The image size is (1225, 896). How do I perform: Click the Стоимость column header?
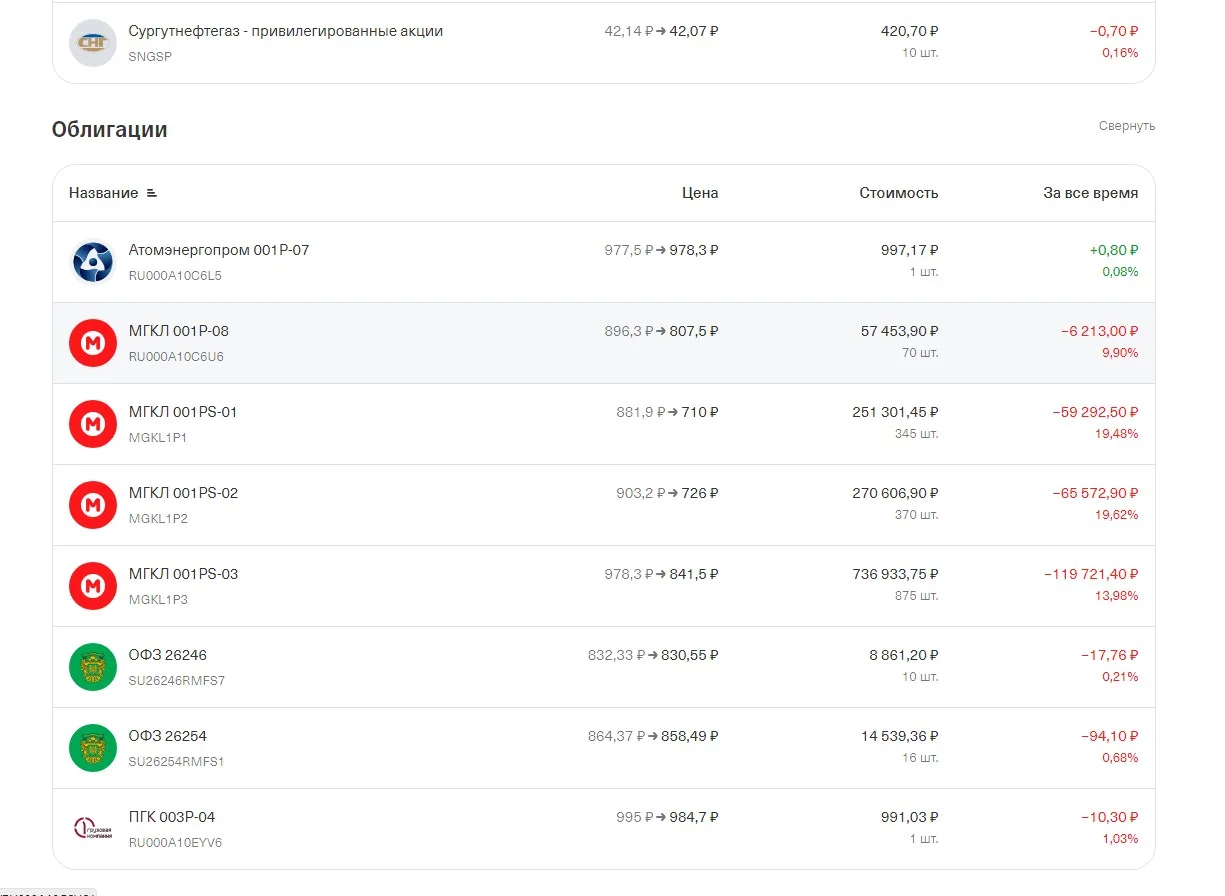pyautogui.click(x=899, y=193)
